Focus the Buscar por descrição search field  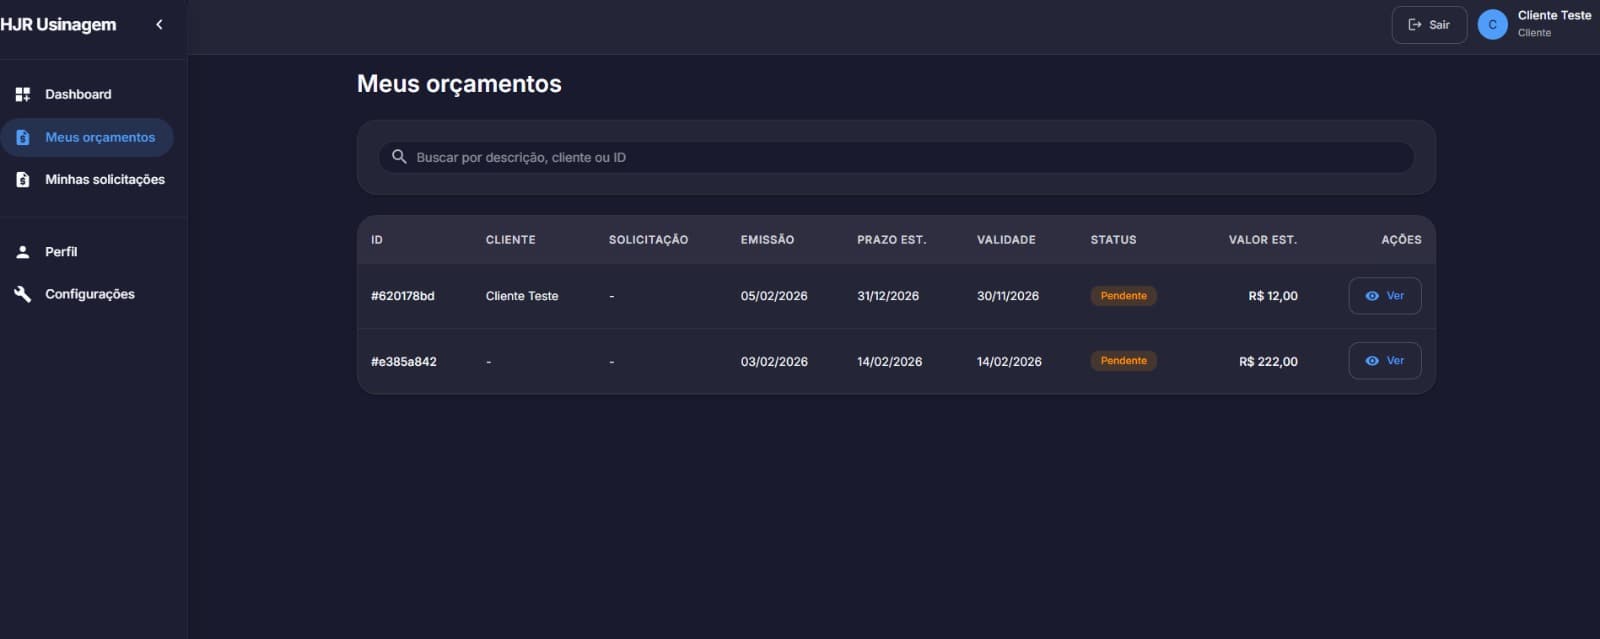896,157
